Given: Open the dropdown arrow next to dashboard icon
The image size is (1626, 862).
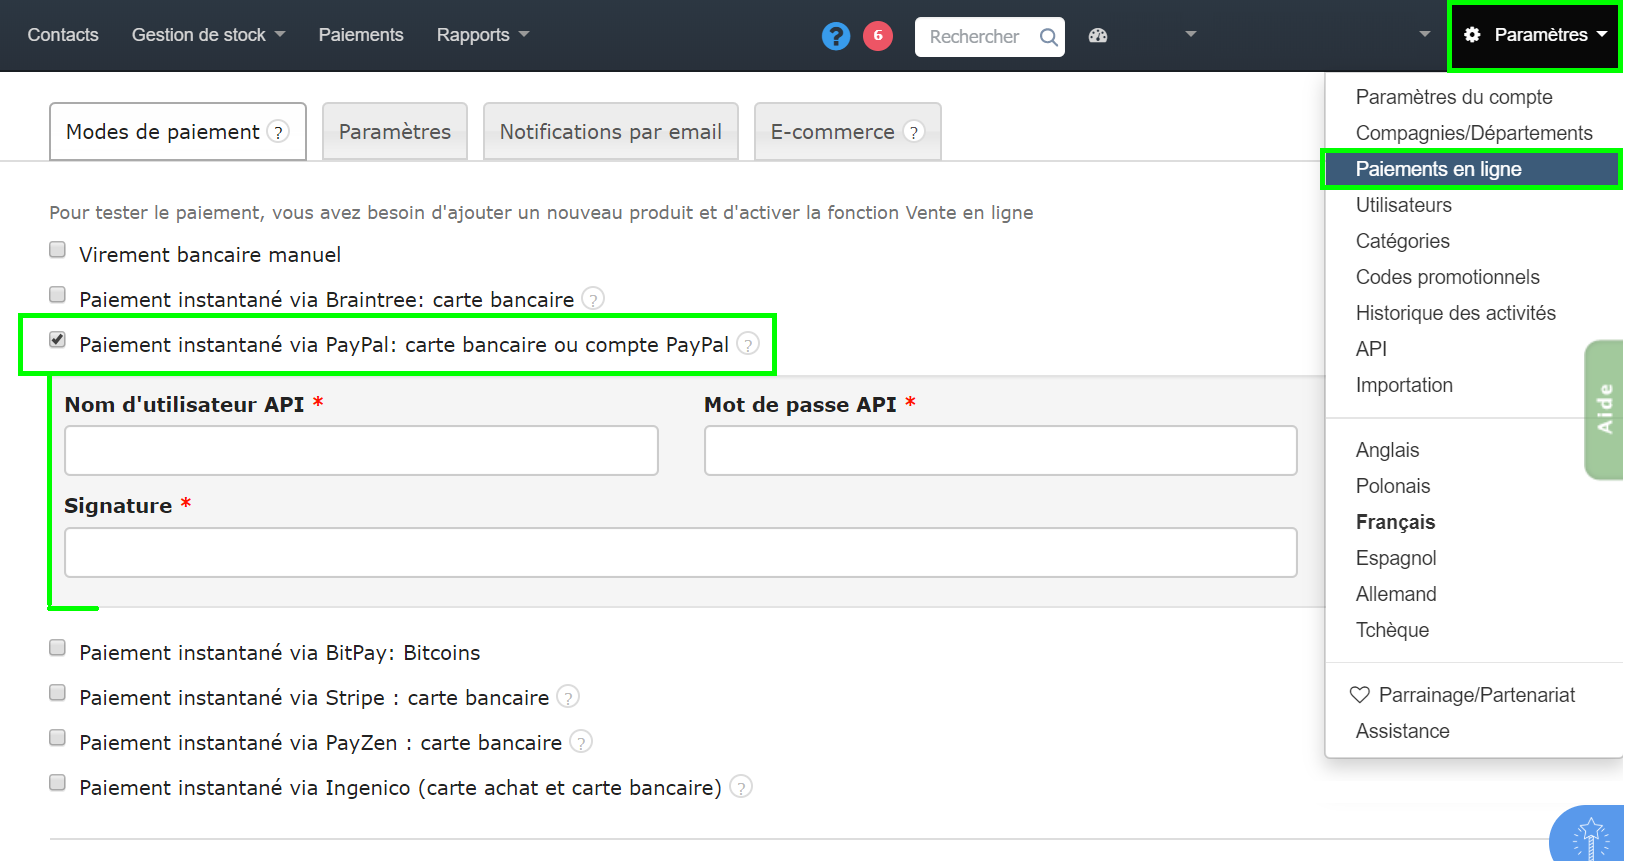Looking at the screenshot, I should pyautogui.click(x=1190, y=35).
